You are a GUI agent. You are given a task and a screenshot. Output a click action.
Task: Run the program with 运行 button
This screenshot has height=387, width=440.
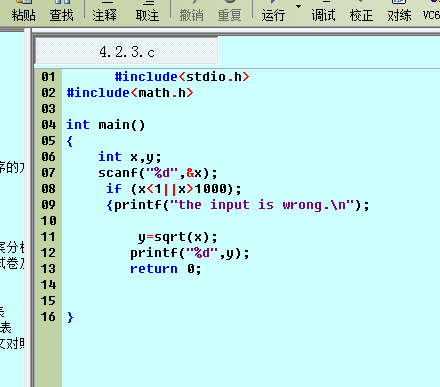coord(273,11)
